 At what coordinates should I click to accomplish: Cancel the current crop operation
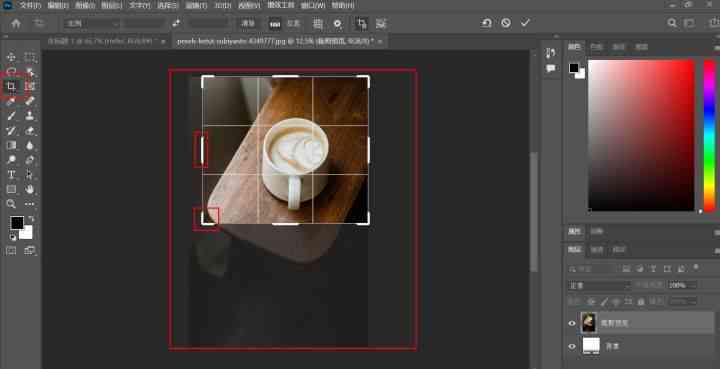506,22
